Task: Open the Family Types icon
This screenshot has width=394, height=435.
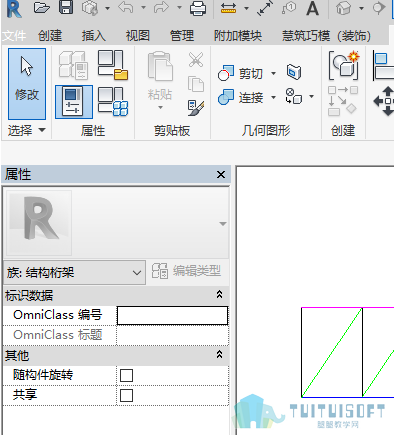Action: tap(113, 101)
